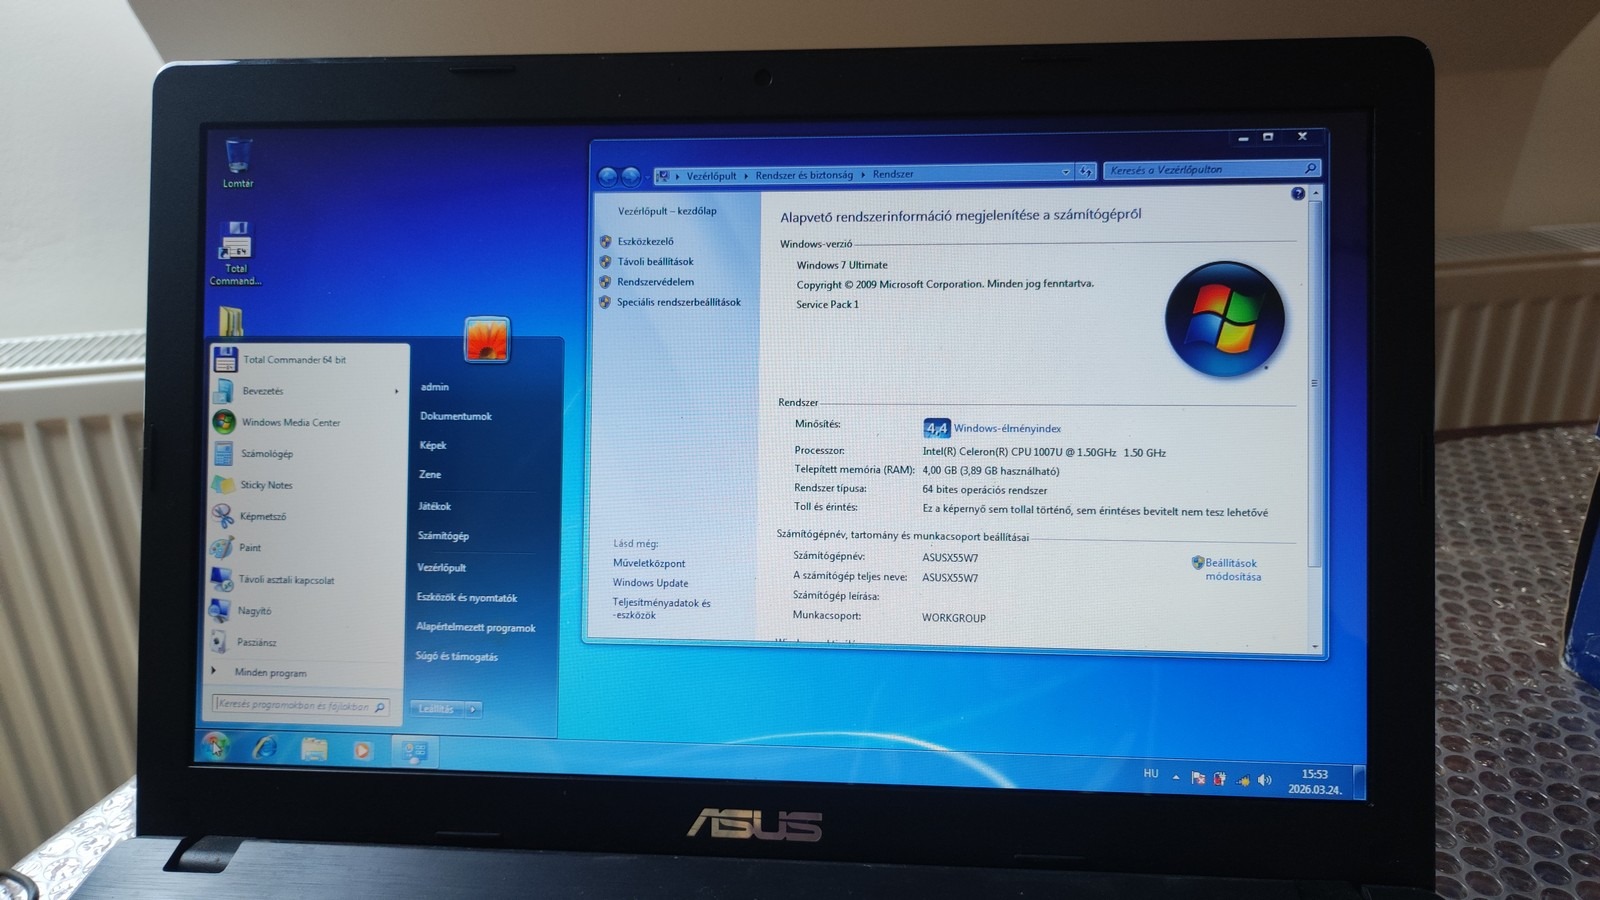Click Beállítások módosítása link
Viewport: 1600px width, 900px height.
(1232, 570)
